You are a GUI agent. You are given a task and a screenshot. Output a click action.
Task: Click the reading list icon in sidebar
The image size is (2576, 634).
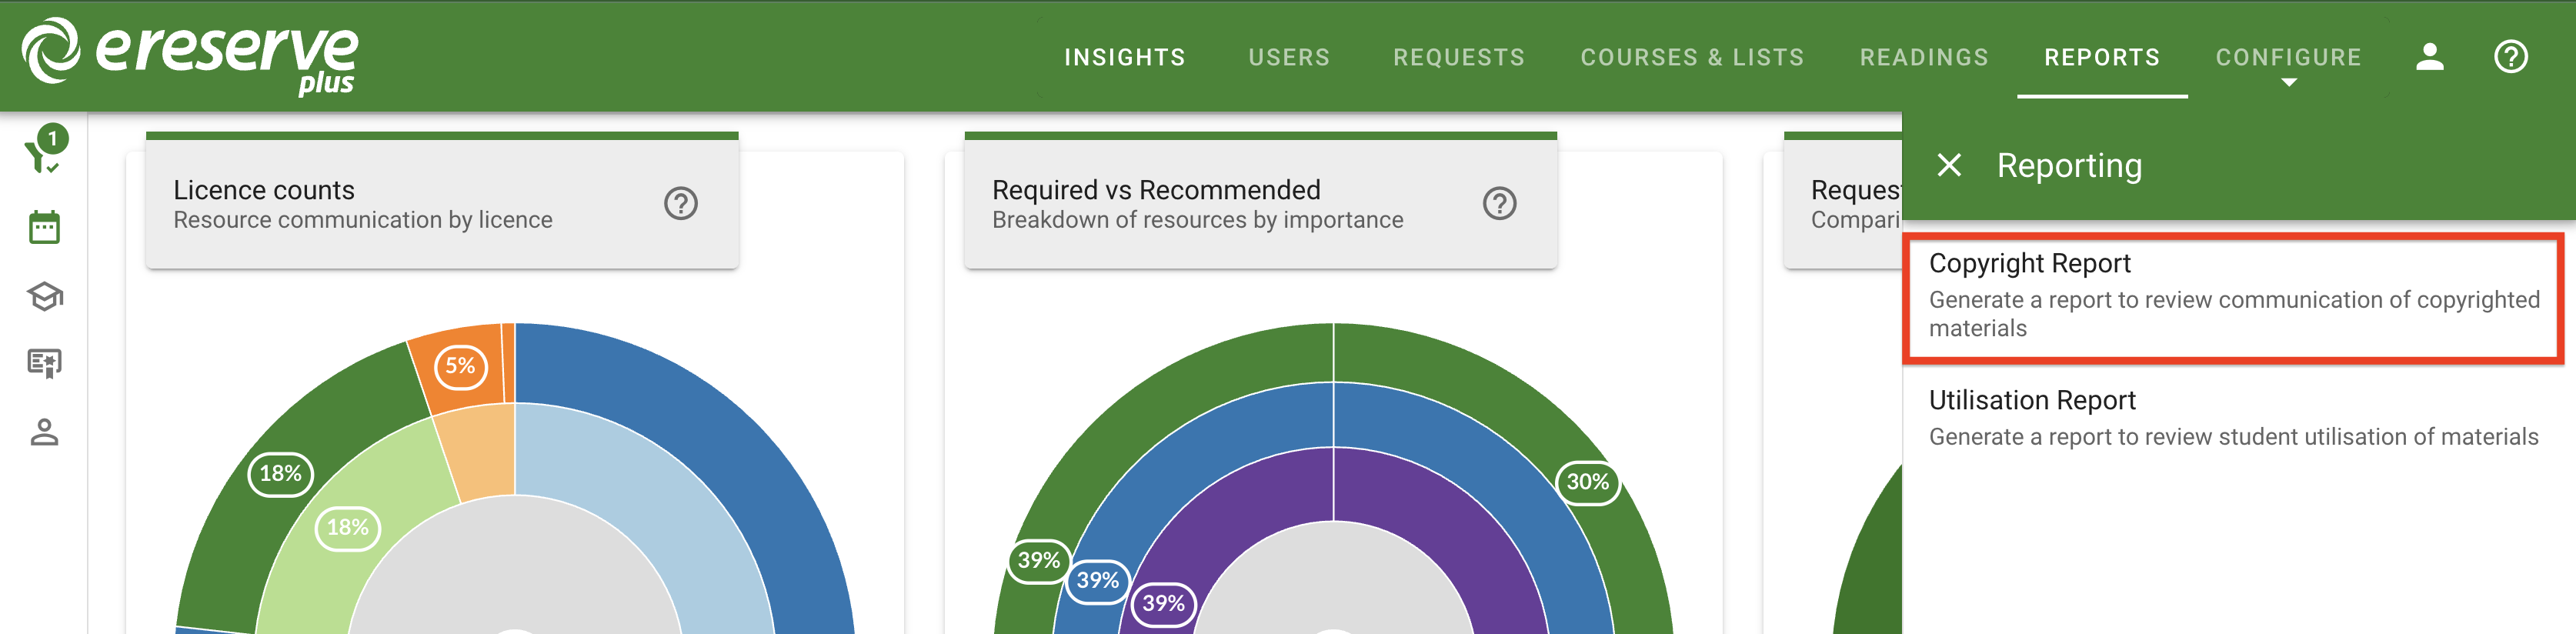(44, 363)
